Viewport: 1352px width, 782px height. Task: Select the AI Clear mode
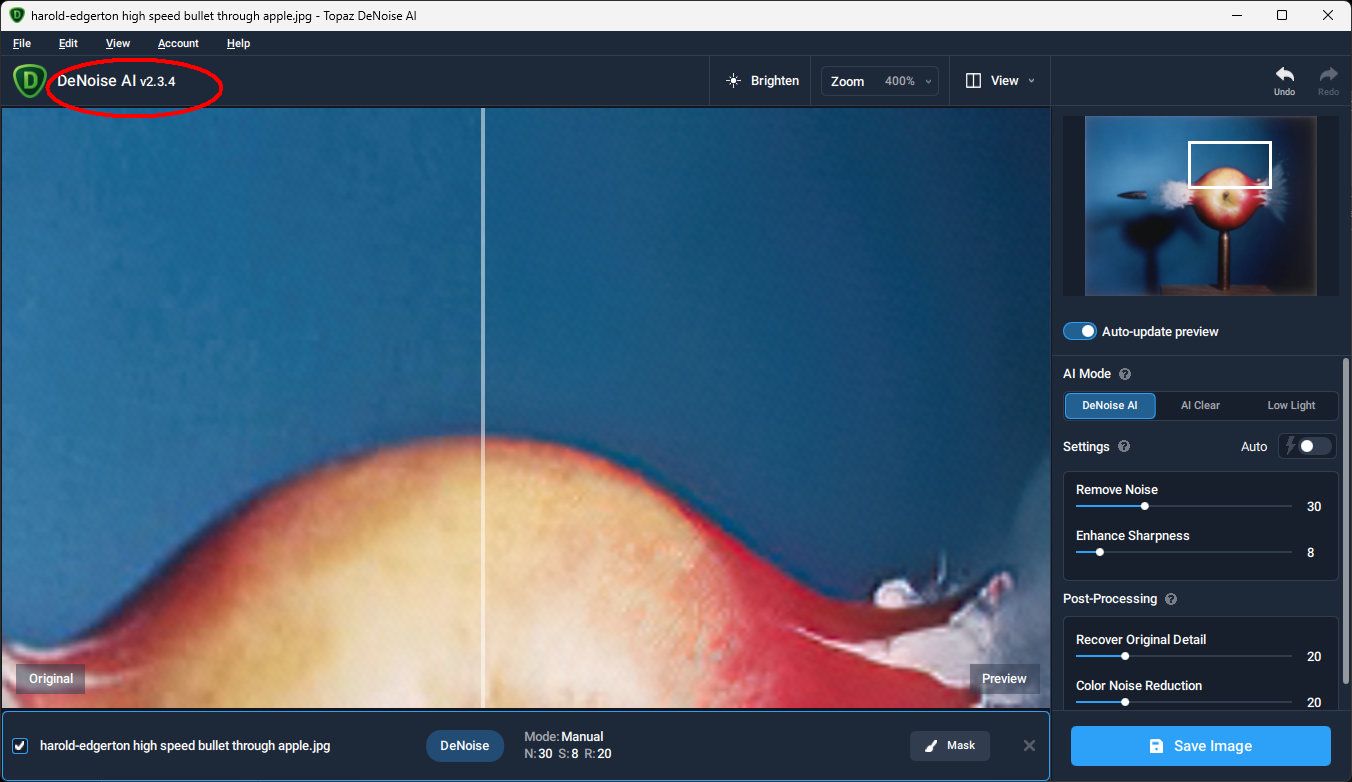coord(1200,405)
